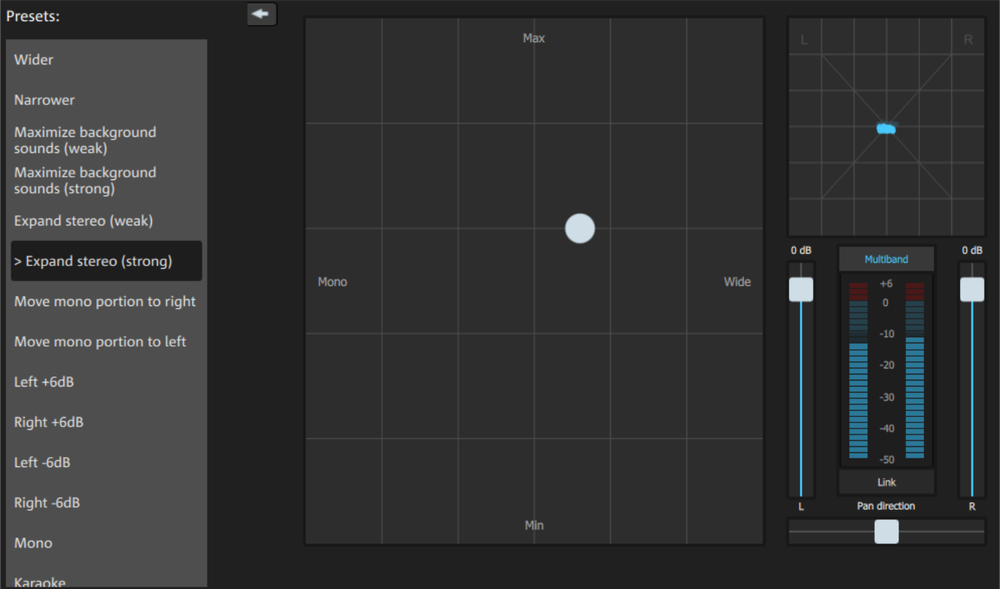Click the stereo width XY pad handle

(x=580, y=228)
